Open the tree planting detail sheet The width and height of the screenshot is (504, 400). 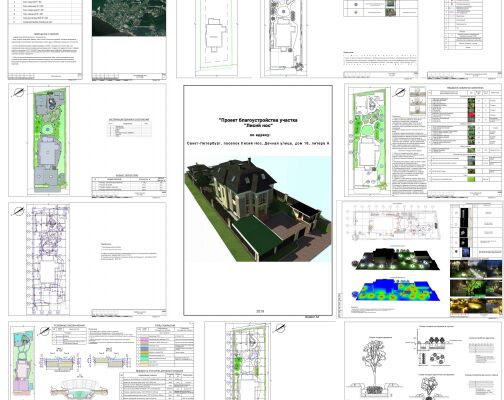(424, 361)
